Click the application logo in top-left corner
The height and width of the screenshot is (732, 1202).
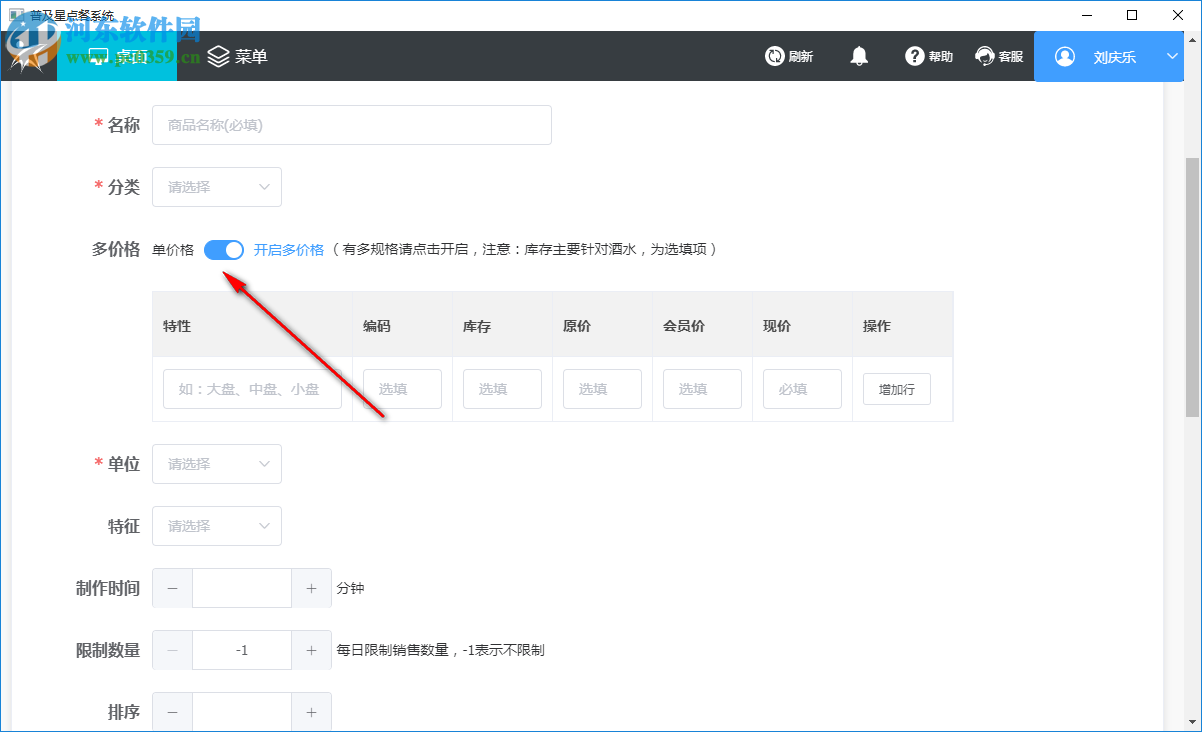tap(28, 56)
